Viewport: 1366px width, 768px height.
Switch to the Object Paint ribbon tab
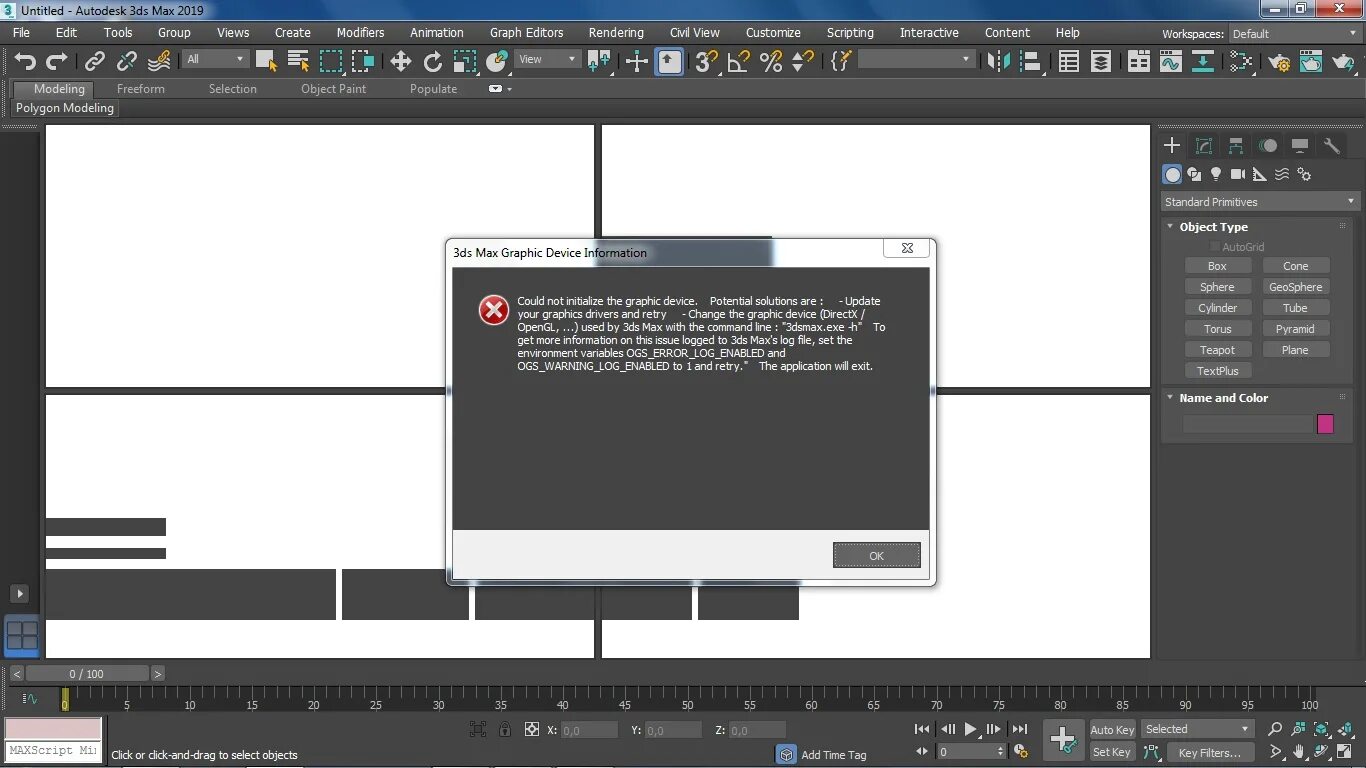(333, 89)
